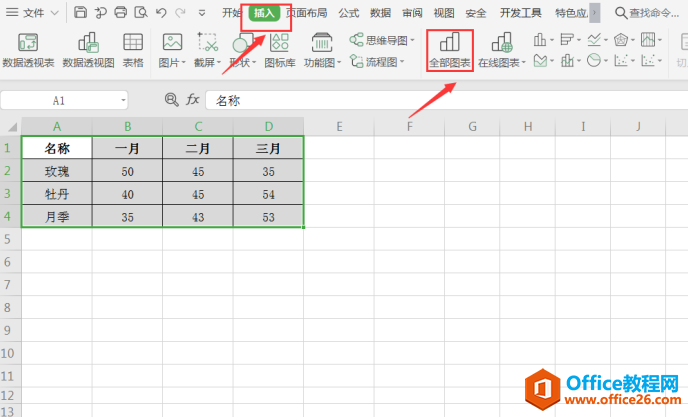688x417 pixels.
Task: Click the fx insert function icon
Action: click(193, 100)
